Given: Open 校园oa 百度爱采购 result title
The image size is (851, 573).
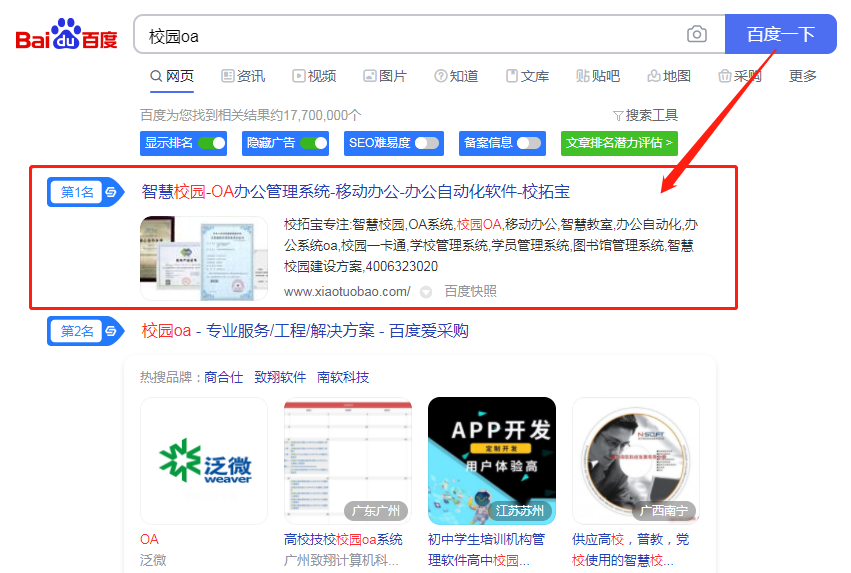Looking at the screenshot, I should tap(305, 330).
